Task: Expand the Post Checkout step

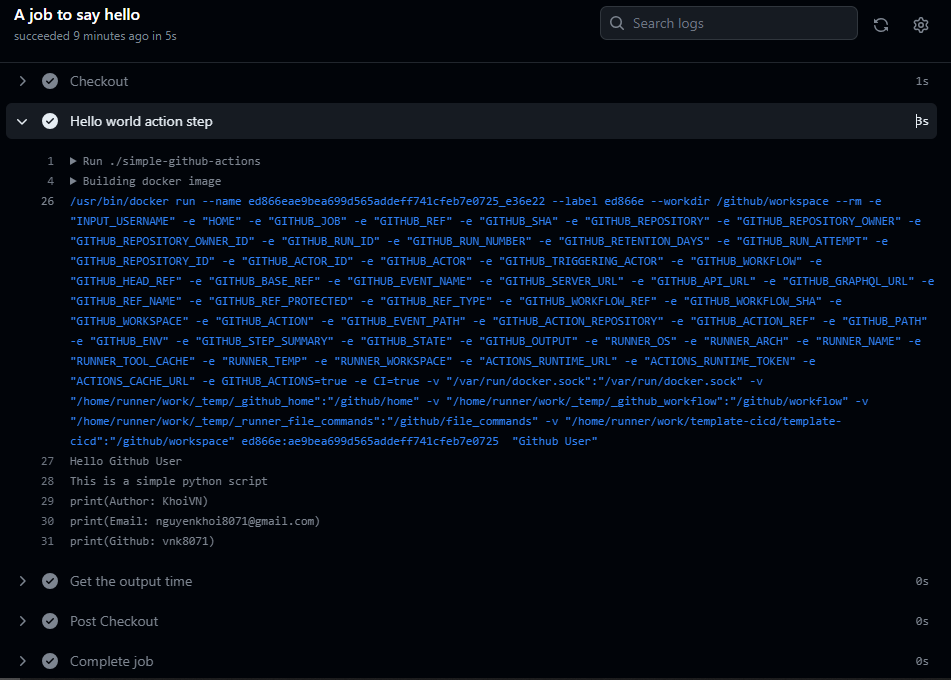Action: [x=22, y=621]
